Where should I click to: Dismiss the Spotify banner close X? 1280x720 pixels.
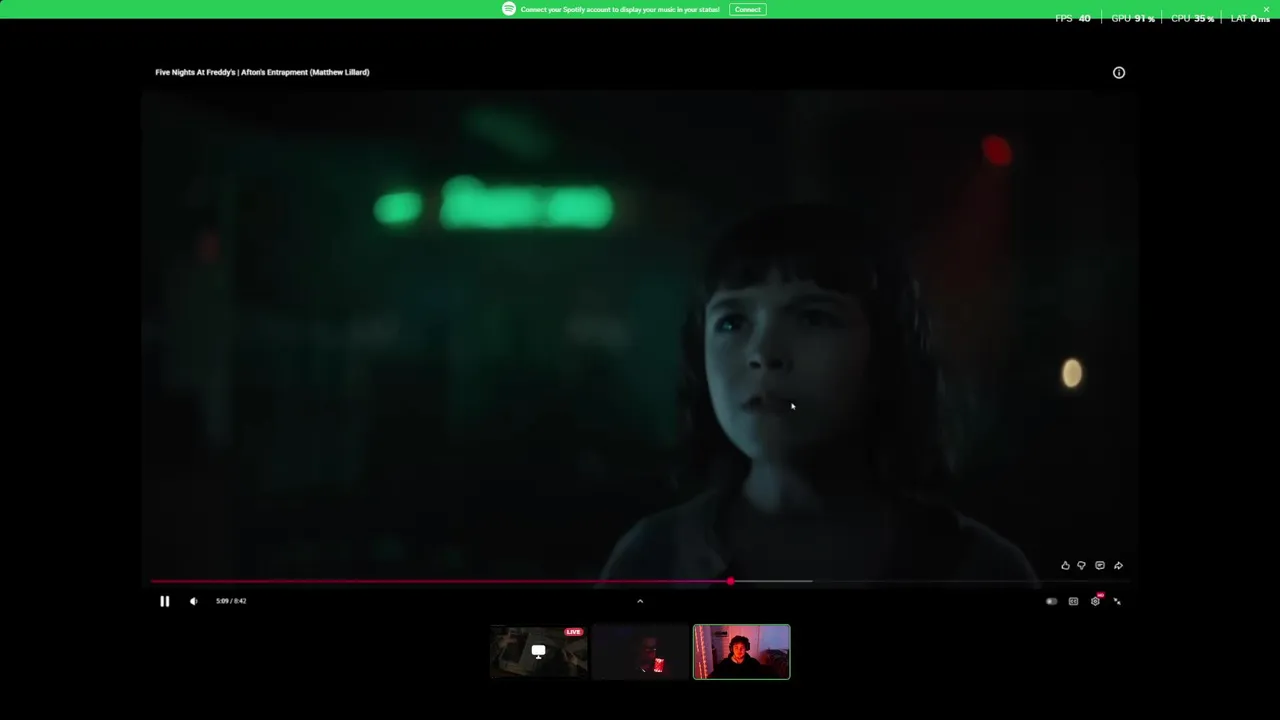[1266, 9]
